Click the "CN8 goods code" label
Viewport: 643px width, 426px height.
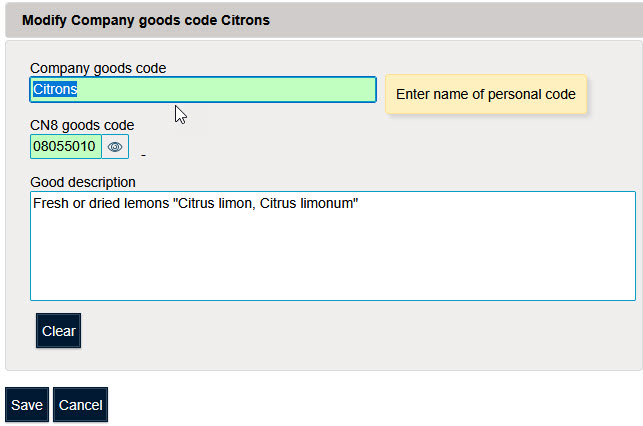(82, 125)
